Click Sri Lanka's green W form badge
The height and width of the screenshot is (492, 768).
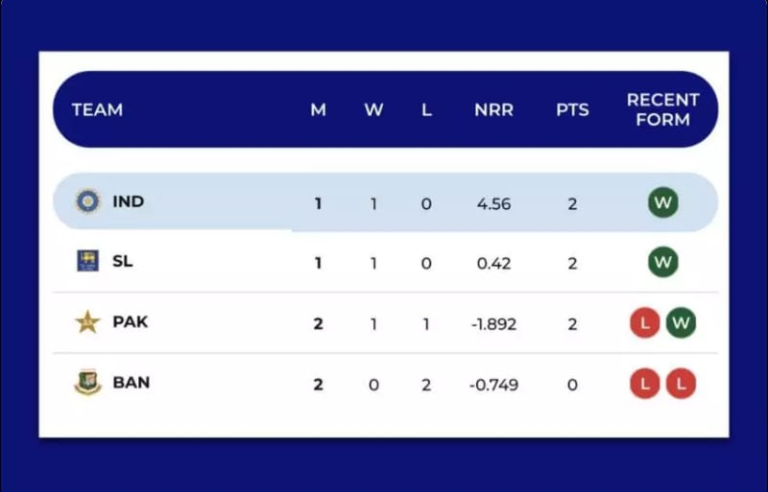pos(662,263)
